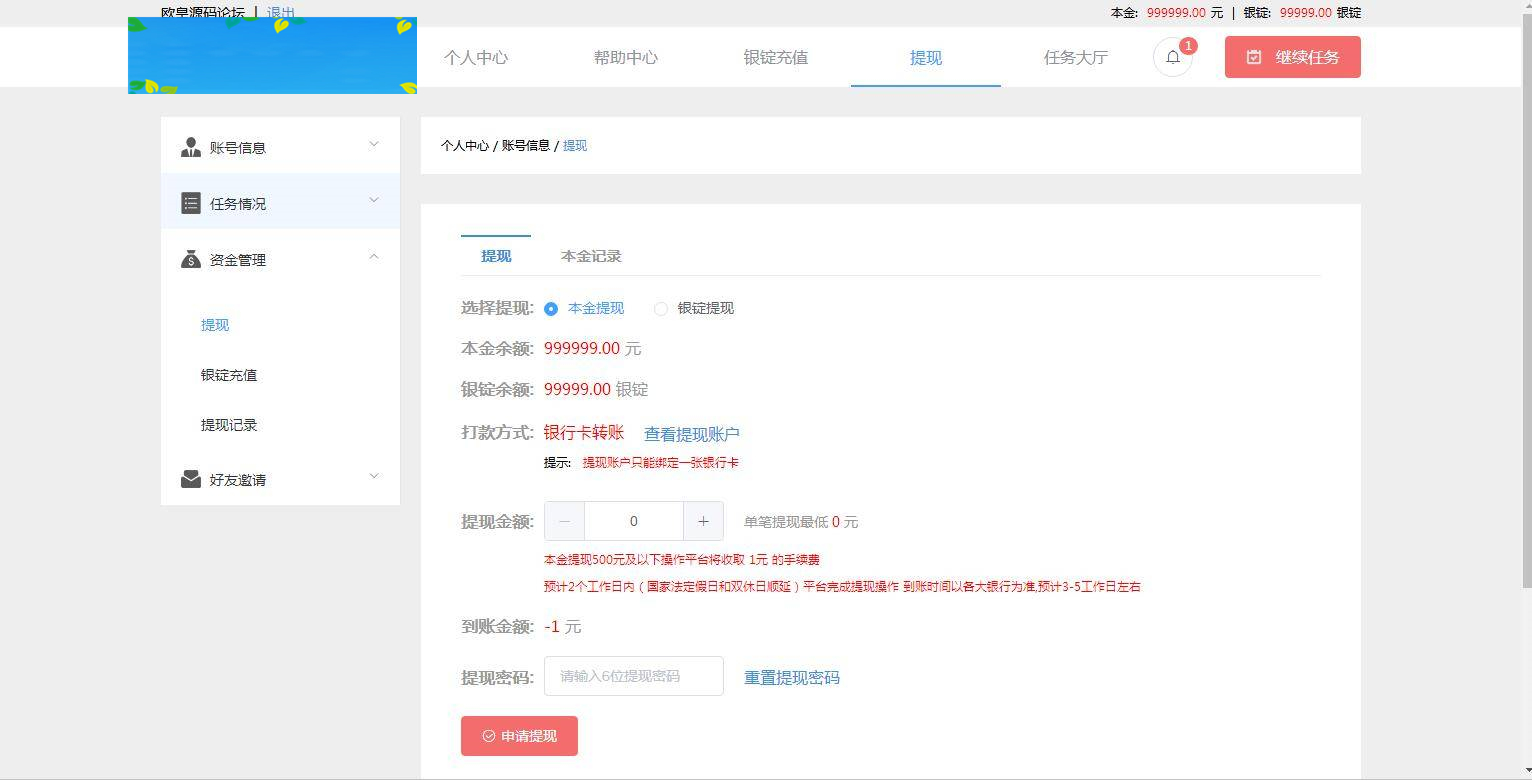This screenshot has height=781, width=1532.
Task: Click the plus stepper to increase amount
Action: point(703,521)
